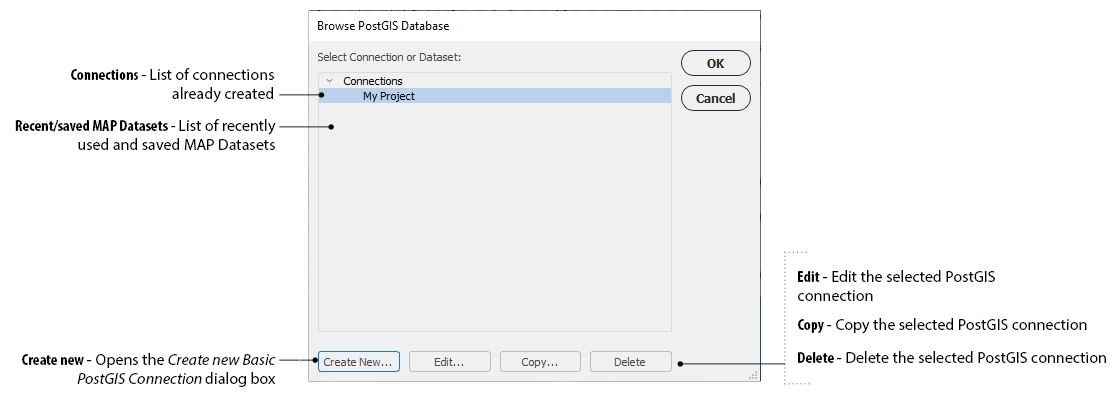Cancel the Browse PostGIS Database dialog
Image resolution: width=1116 pixels, height=393 pixels.
(x=715, y=98)
